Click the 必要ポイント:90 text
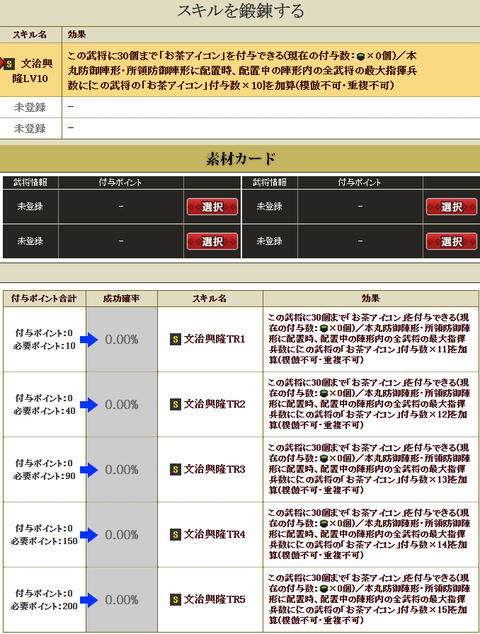The image size is (480, 634). 44,476
